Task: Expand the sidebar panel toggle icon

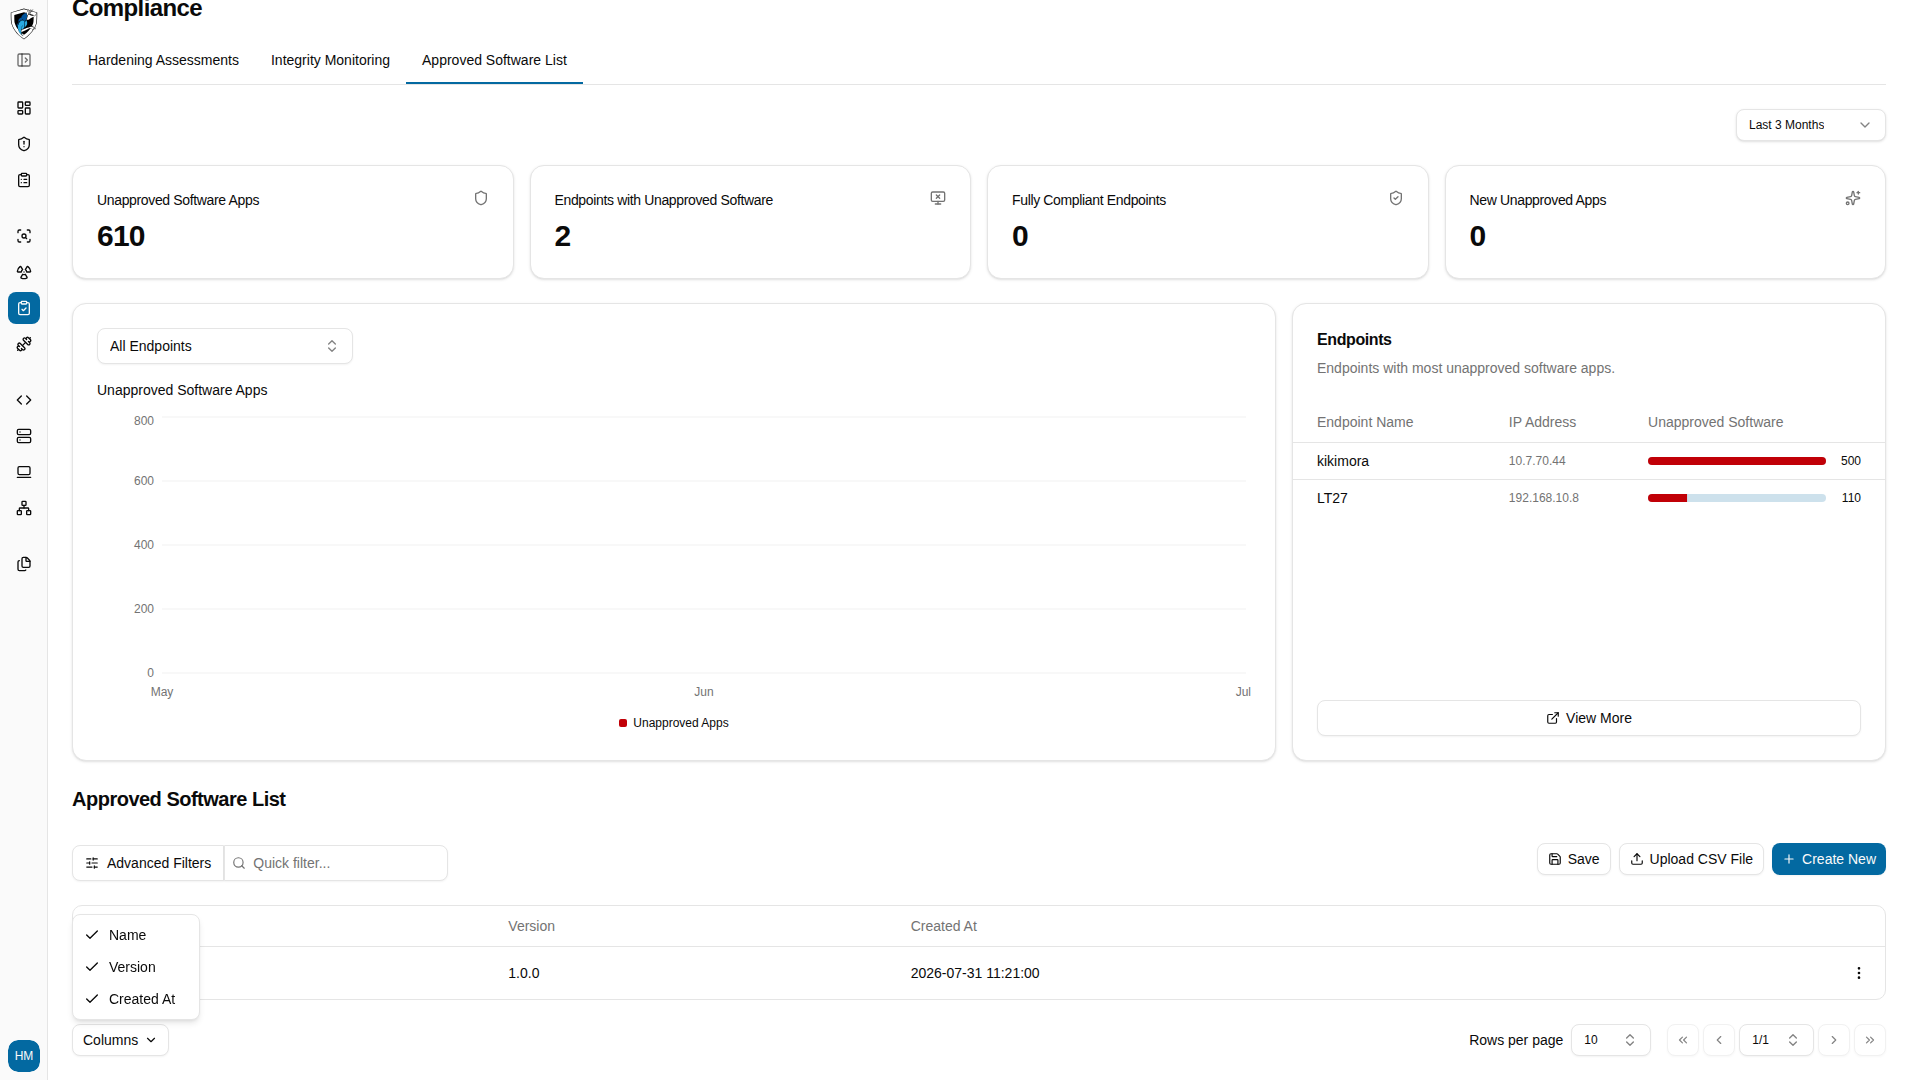Action: [24, 60]
